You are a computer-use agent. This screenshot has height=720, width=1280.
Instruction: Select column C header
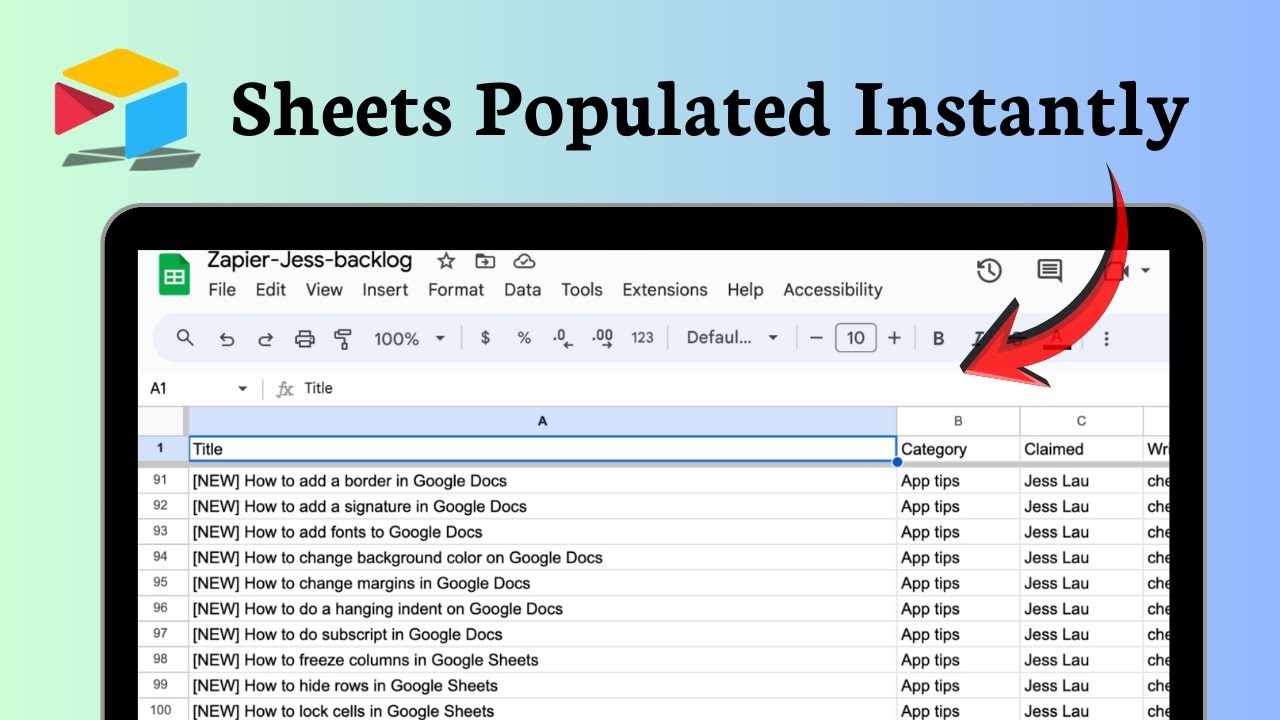1081,421
